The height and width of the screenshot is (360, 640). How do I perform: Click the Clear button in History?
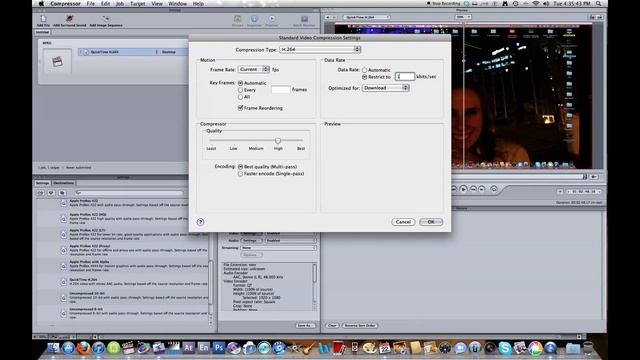(332, 325)
